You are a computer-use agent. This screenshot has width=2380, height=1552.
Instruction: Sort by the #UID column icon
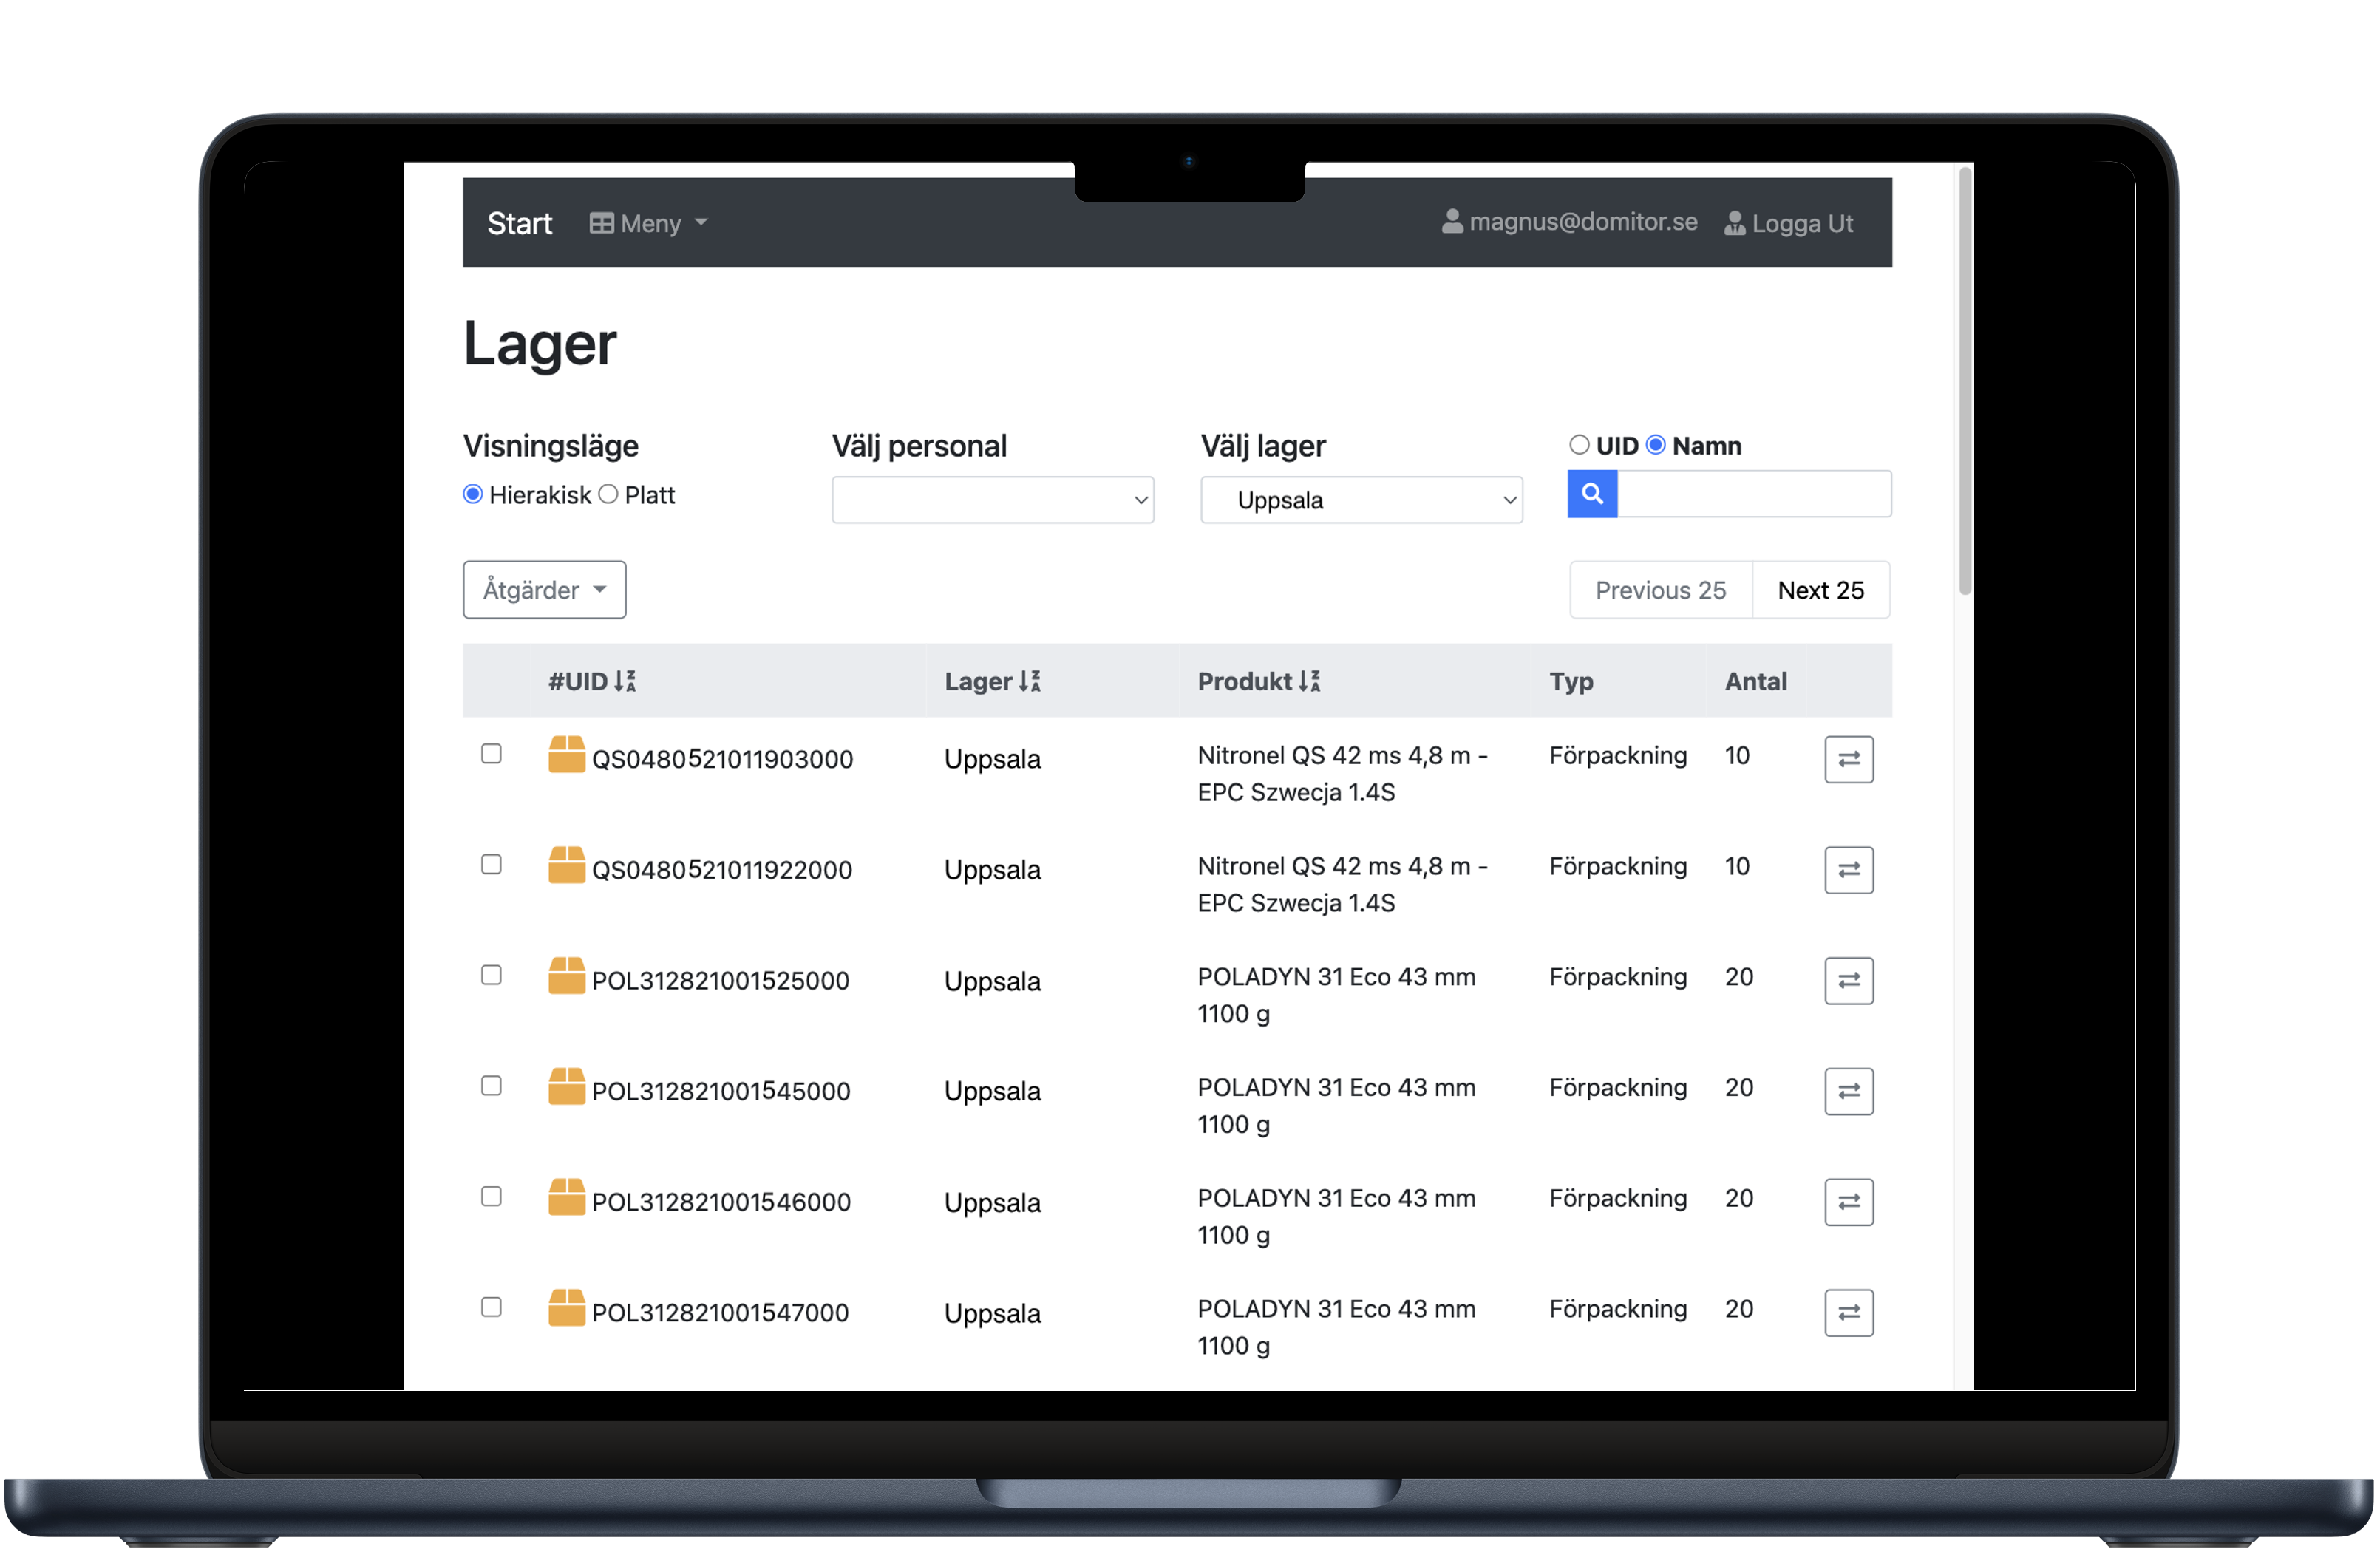(625, 682)
